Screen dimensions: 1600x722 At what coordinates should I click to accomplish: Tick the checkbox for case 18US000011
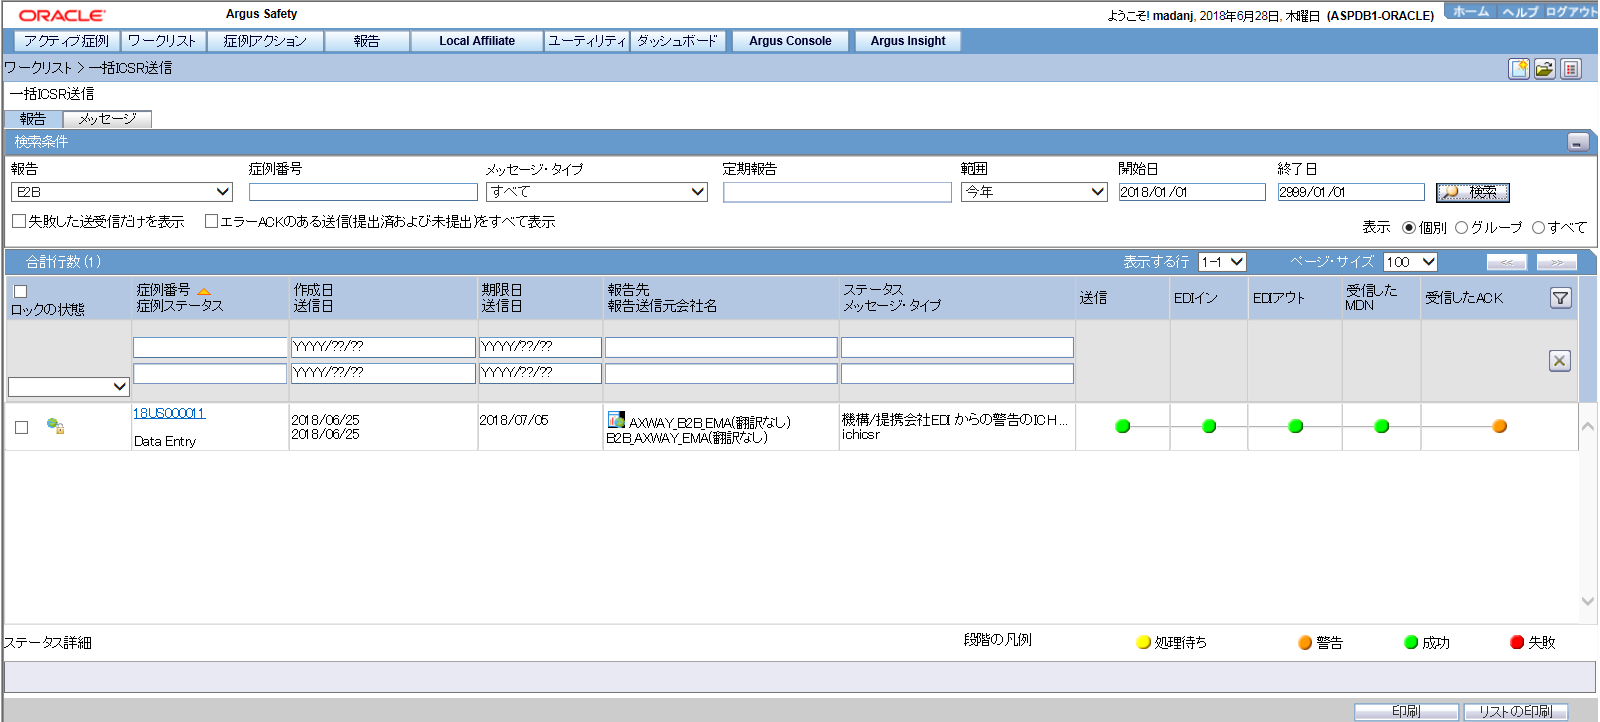21,427
